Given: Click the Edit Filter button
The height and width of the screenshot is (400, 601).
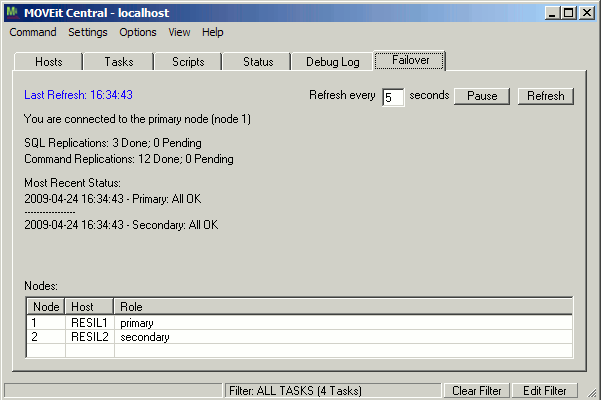Looking at the screenshot, I should [x=544, y=391].
